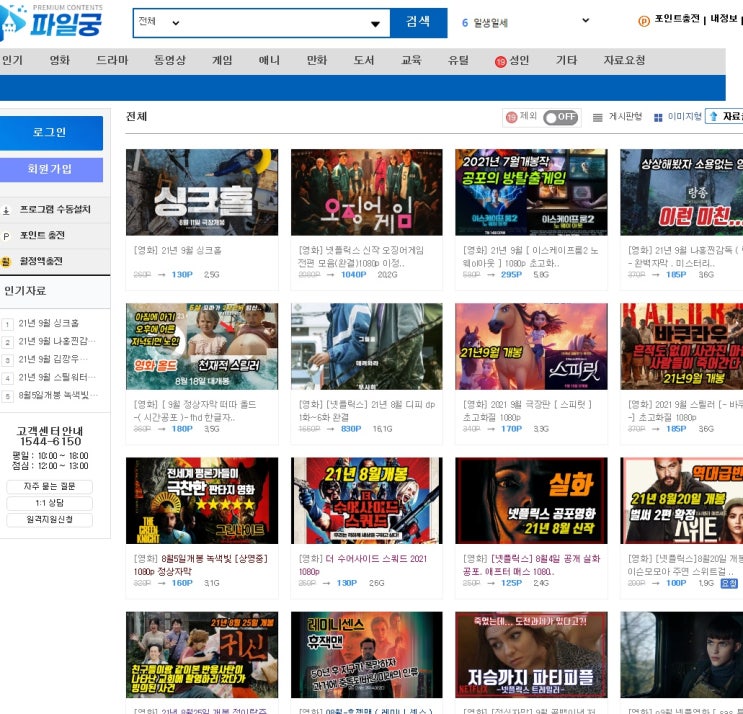Open the 이스케이프룸2 thumbnail
This screenshot has width=743, height=714.
tap(531, 192)
